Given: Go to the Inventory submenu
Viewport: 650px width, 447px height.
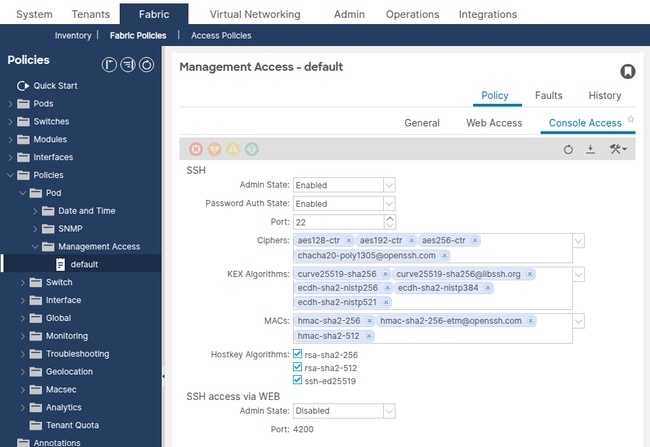Looking at the screenshot, I should coord(73,36).
